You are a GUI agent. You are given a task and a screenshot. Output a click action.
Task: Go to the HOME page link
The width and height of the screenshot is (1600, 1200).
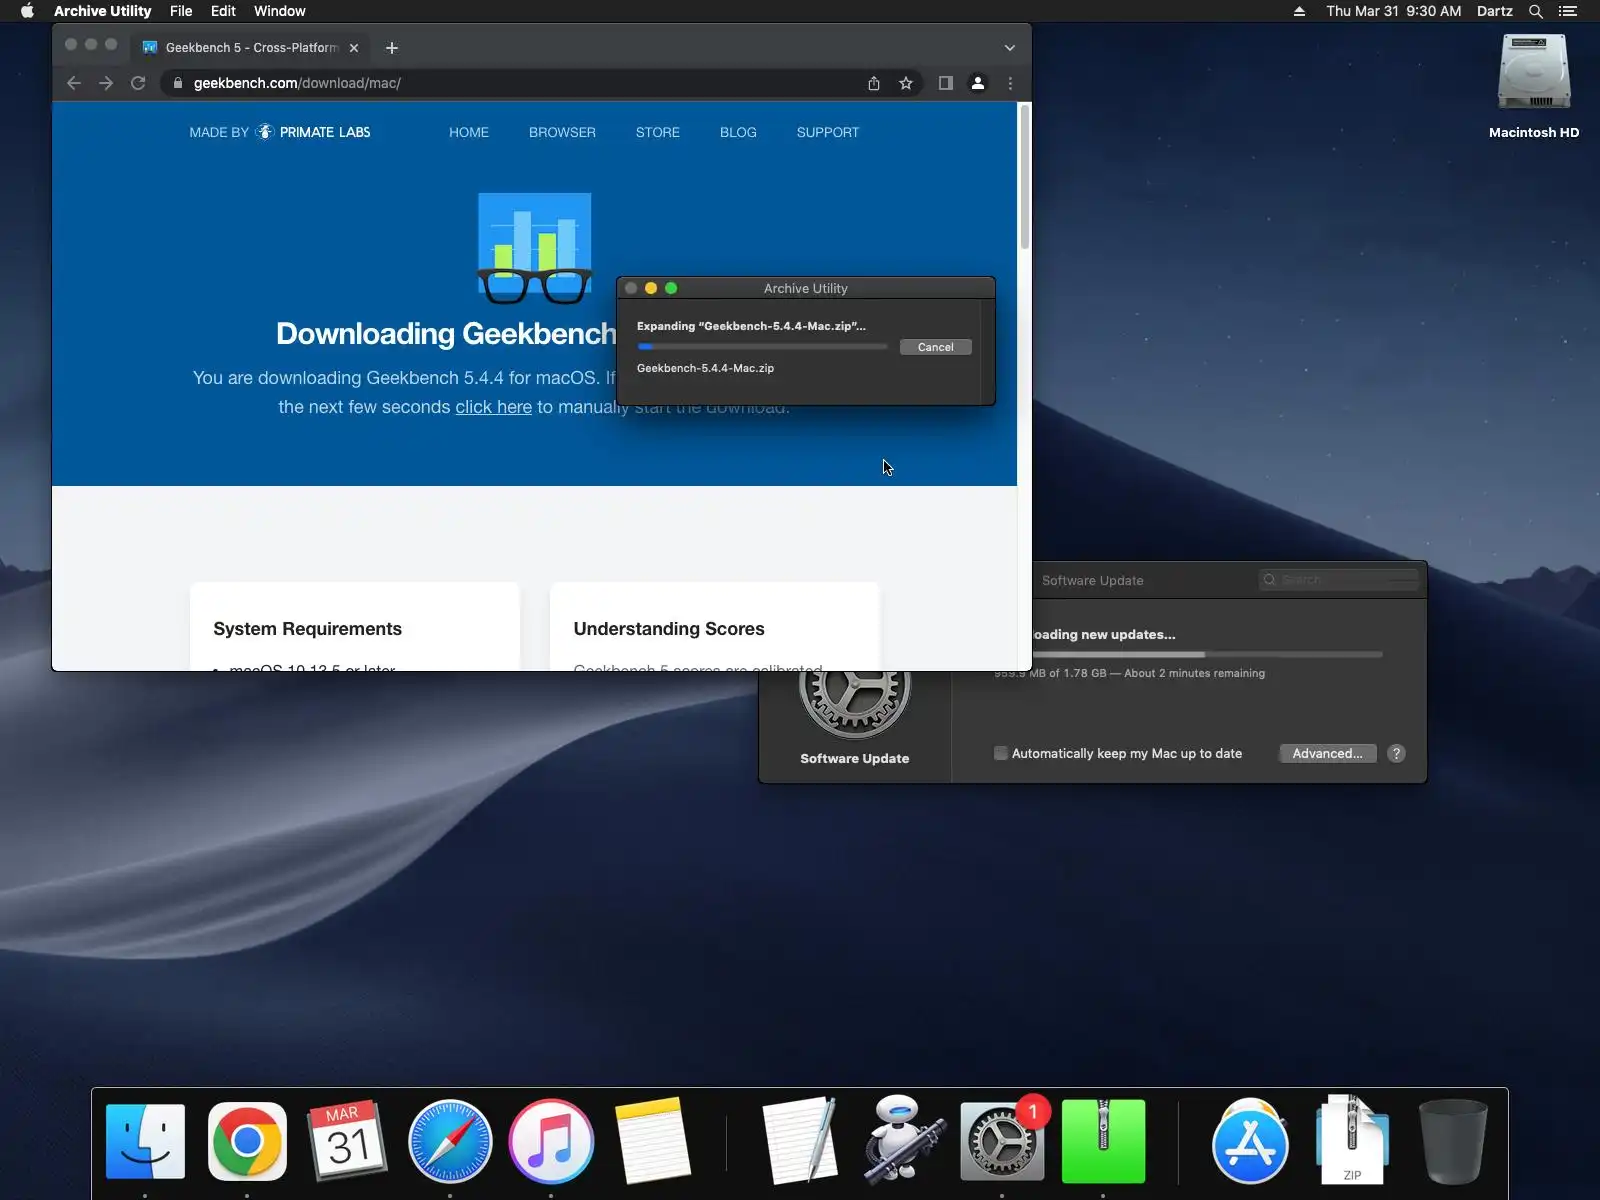[469, 132]
